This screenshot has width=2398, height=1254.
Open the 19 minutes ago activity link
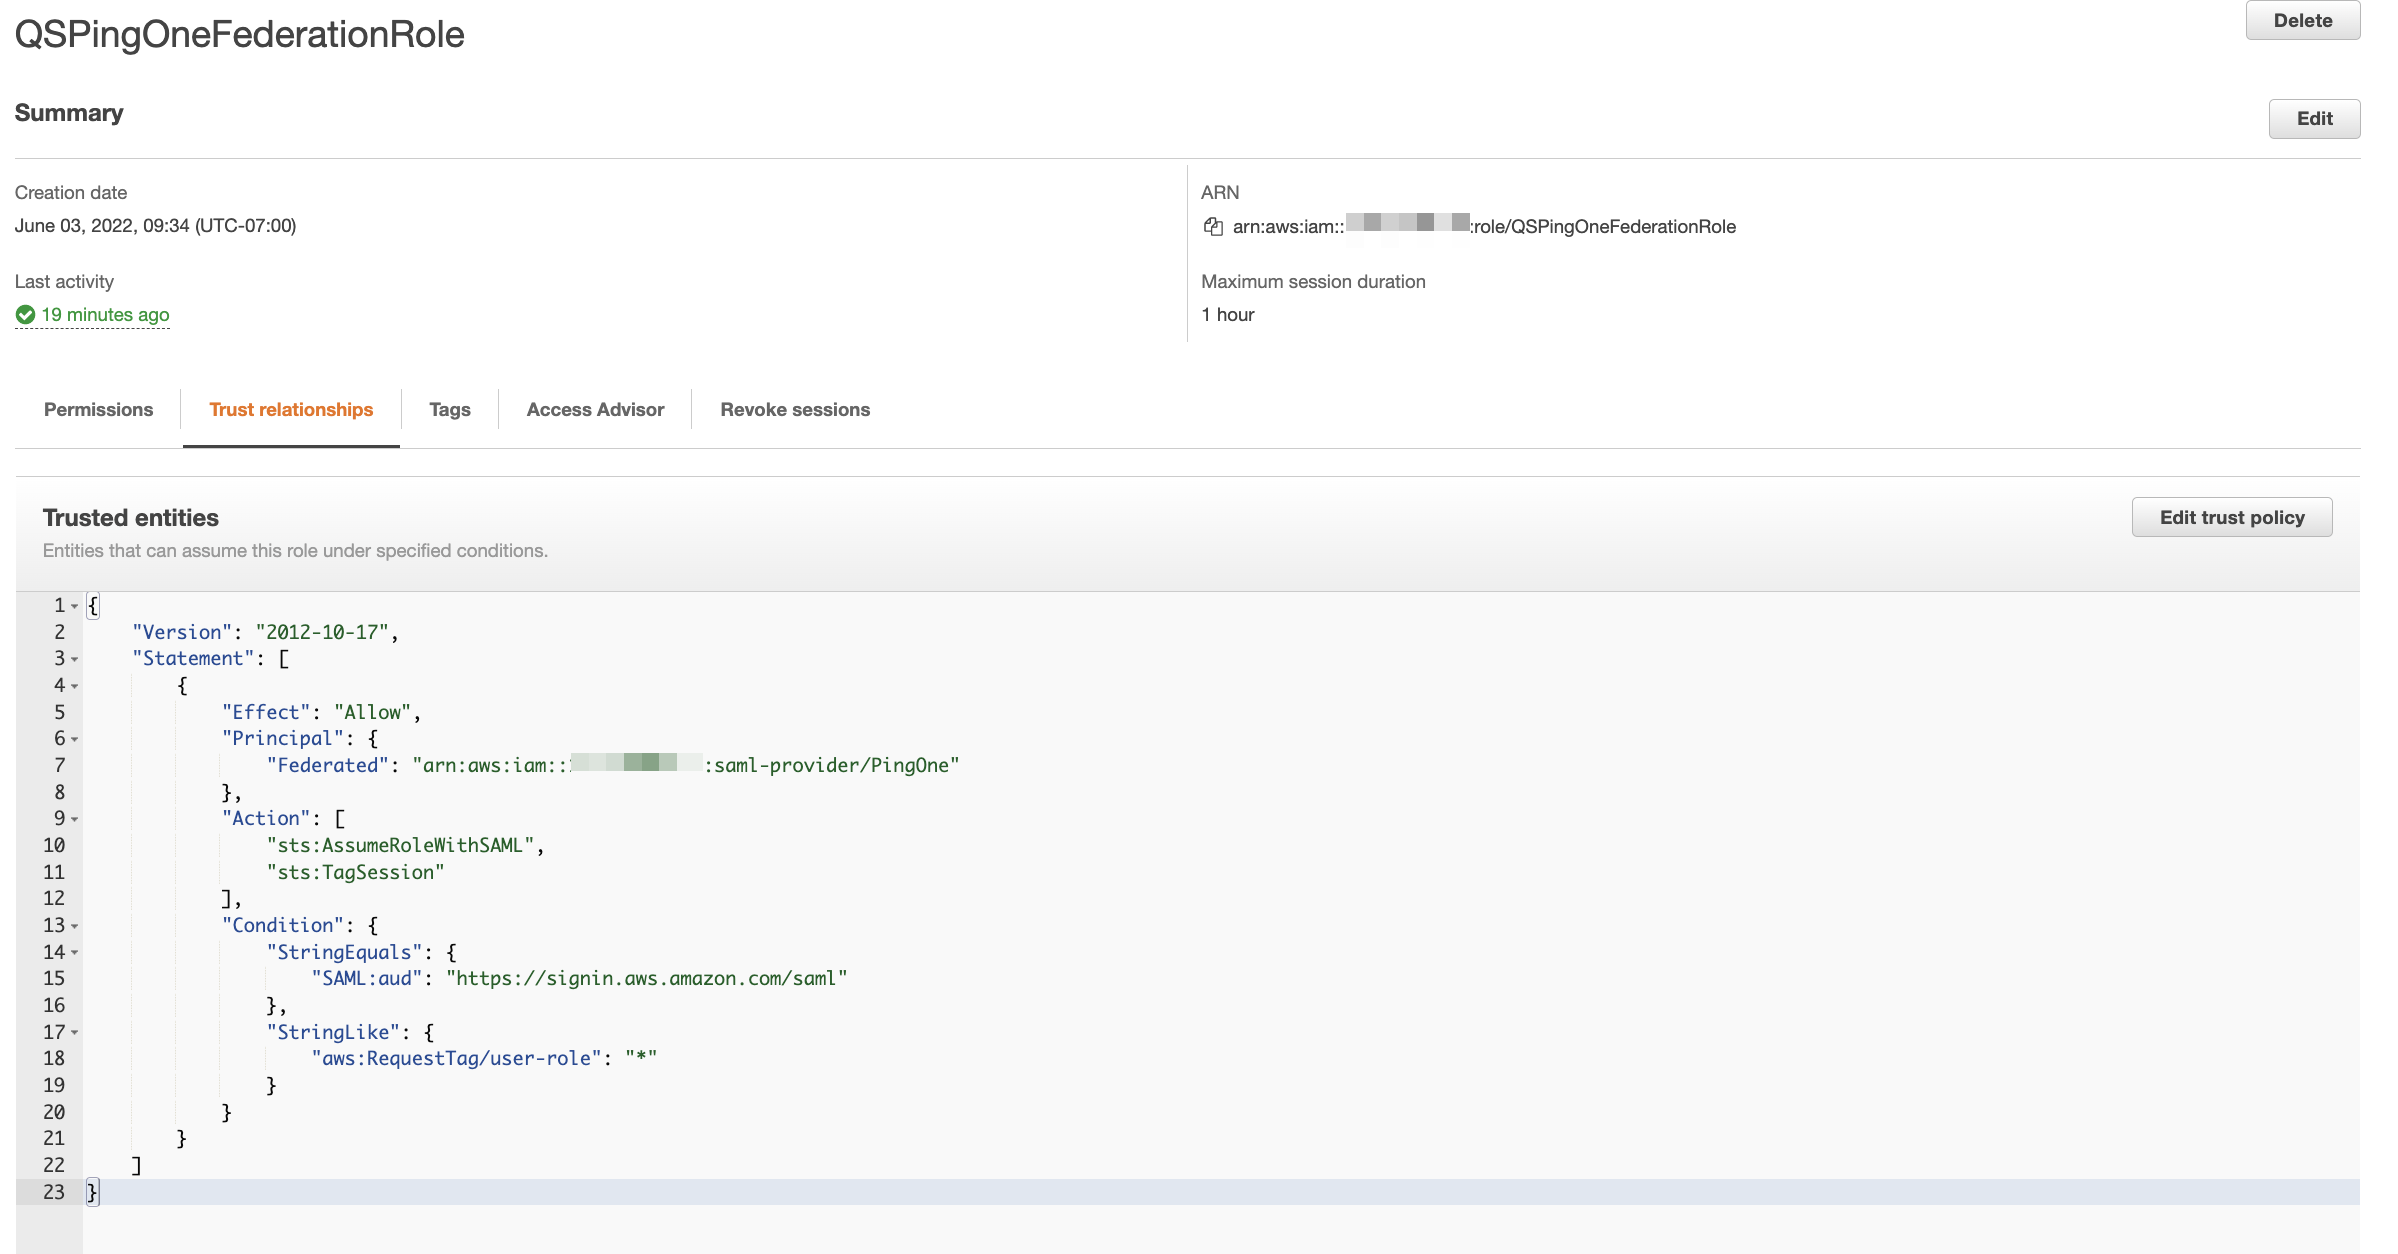(105, 315)
